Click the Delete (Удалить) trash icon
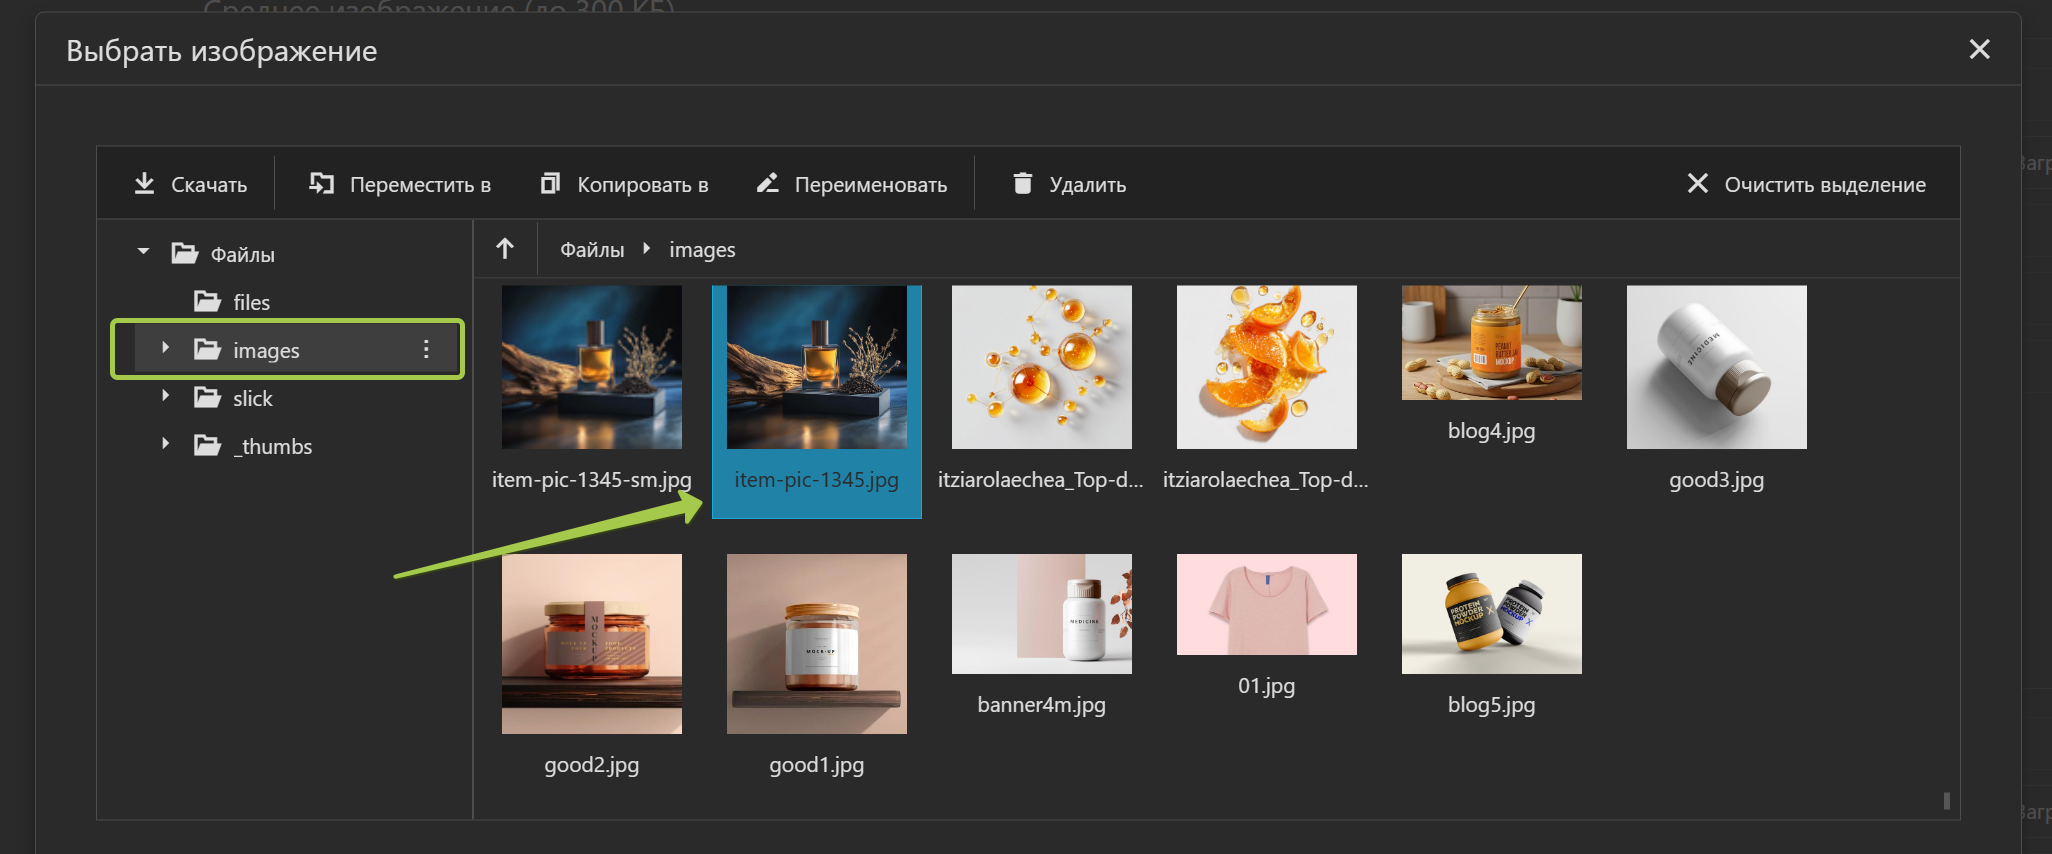Image resolution: width=2052 pixels, height=854 pixels. tap(1022, 184)
